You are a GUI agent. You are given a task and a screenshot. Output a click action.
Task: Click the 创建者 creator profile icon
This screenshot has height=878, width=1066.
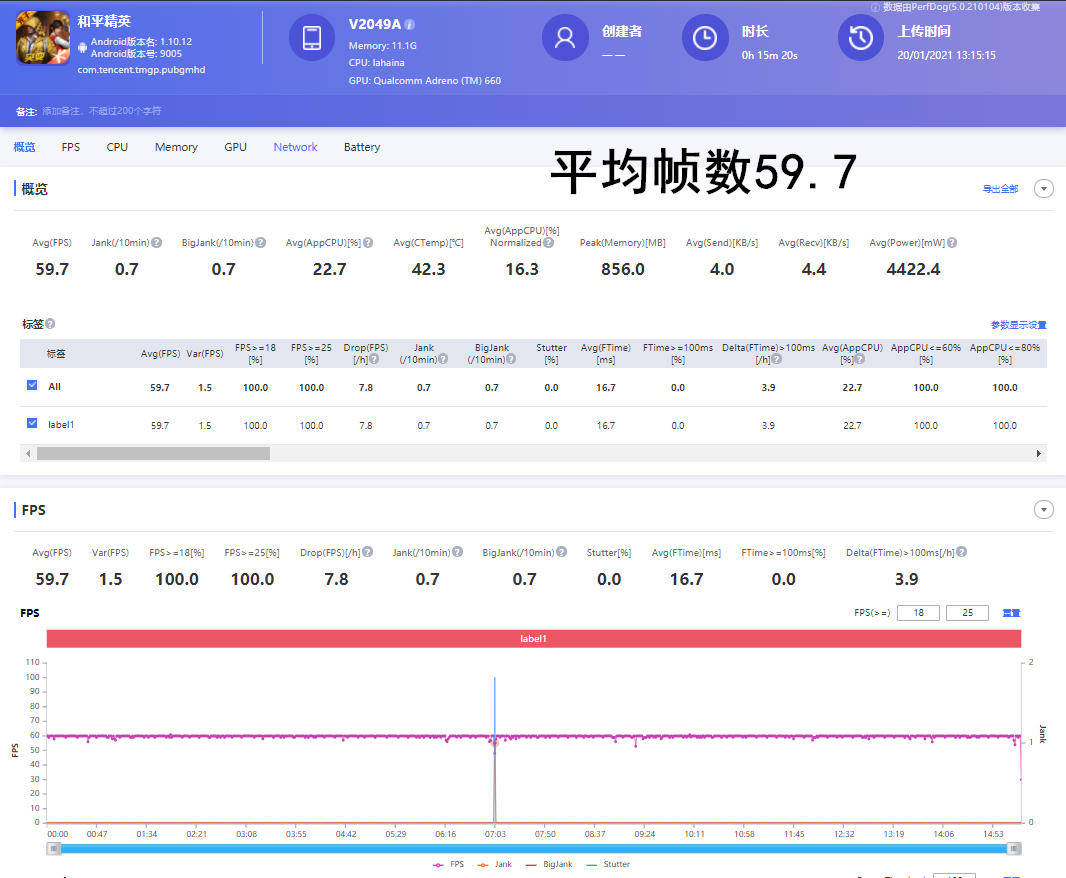click(x=565, y=39)
